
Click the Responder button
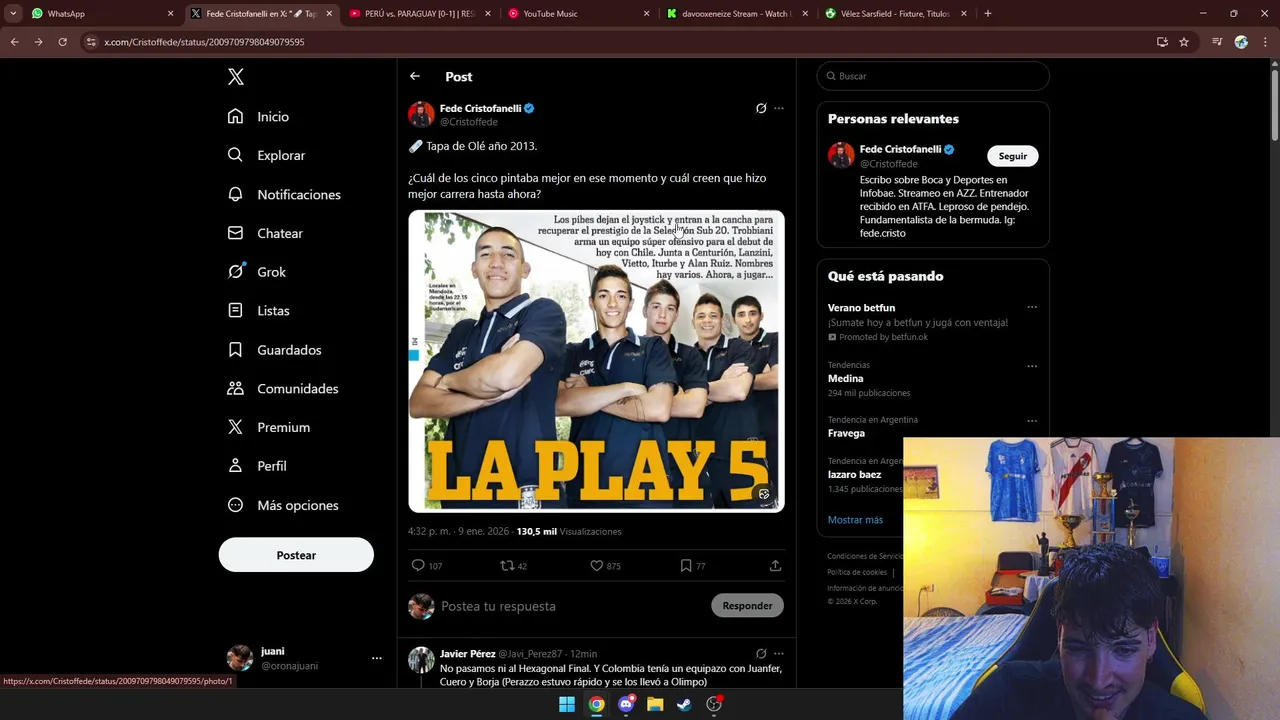pos(747,606)
